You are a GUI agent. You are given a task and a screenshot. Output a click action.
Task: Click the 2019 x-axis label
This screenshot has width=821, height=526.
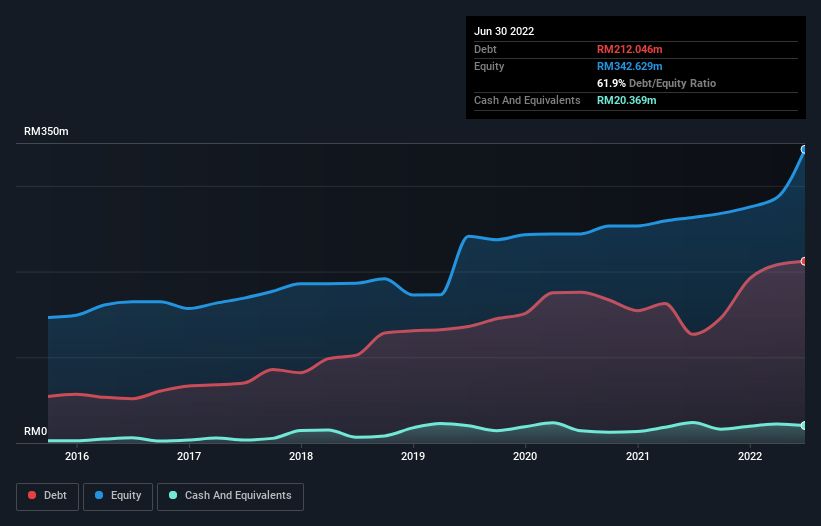pos(413,456)
